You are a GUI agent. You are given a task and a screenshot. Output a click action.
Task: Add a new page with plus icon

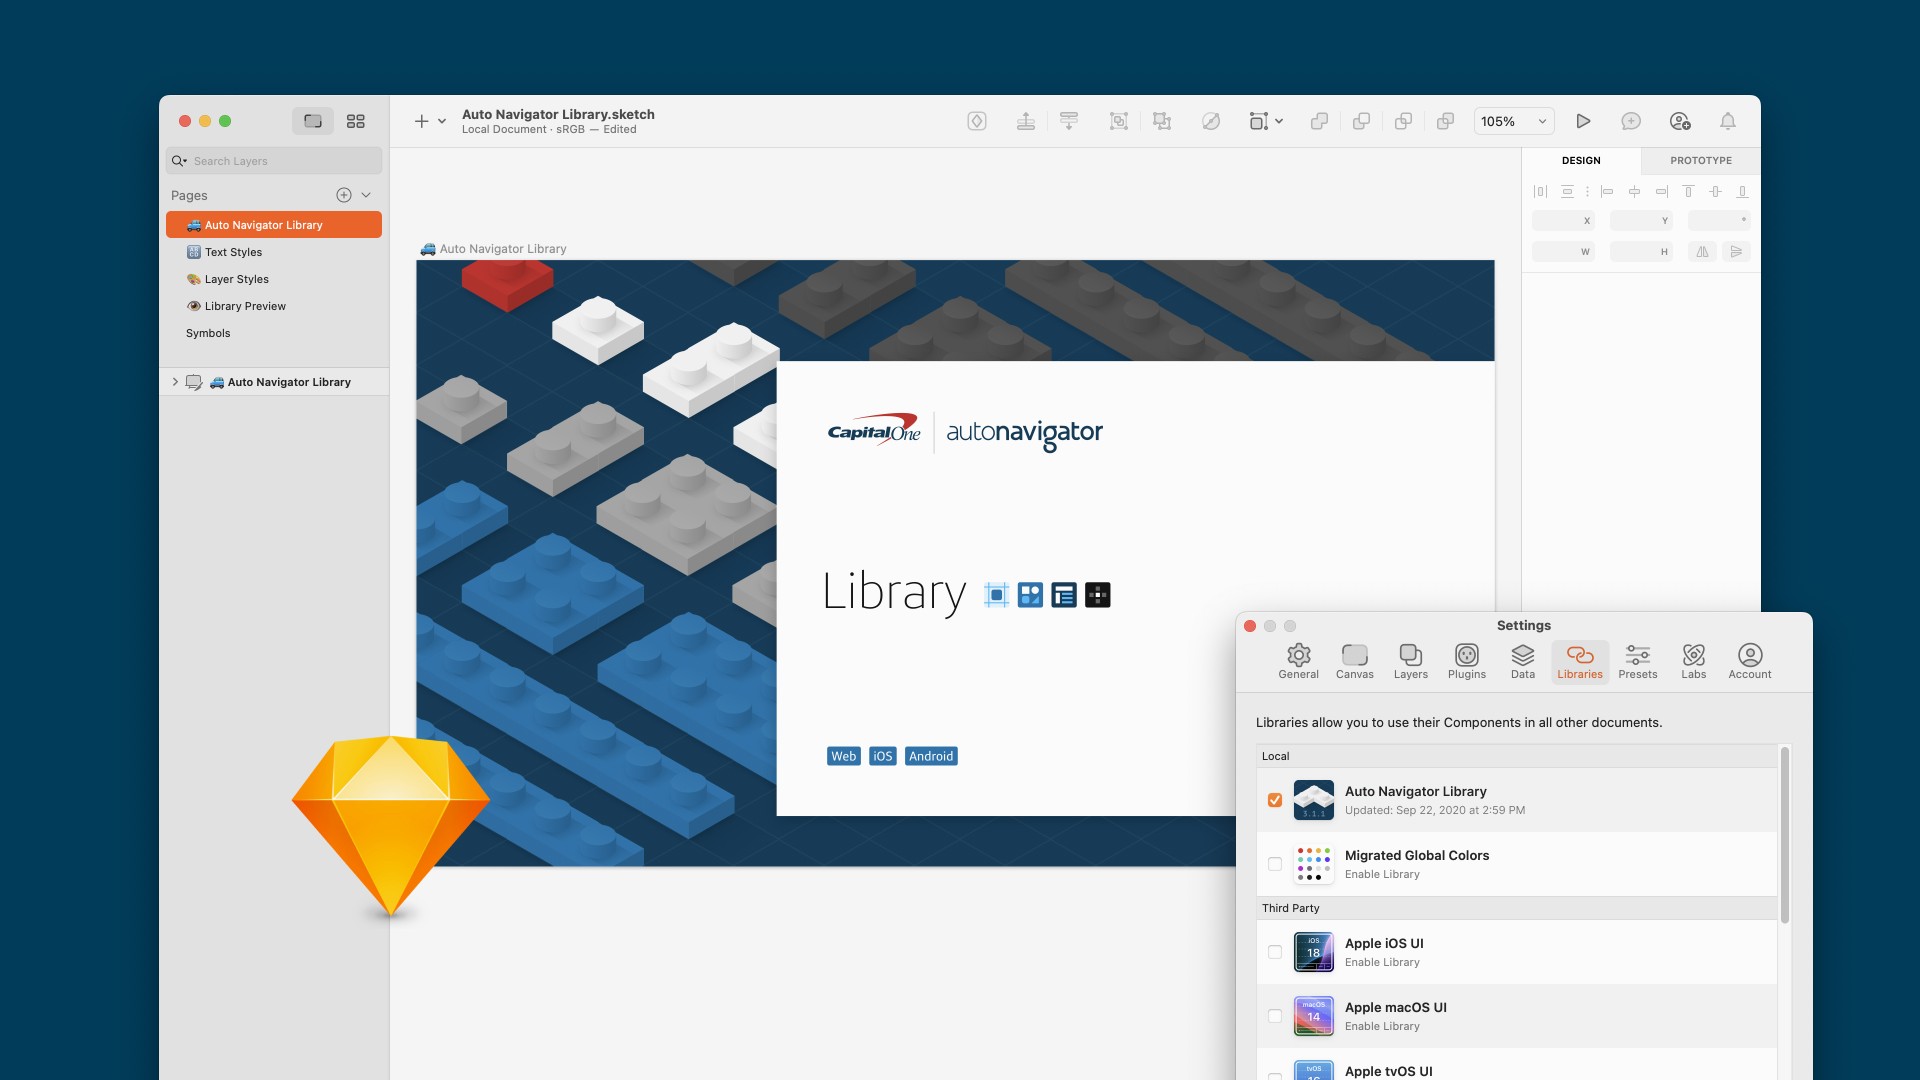pyautogui.click(x=344, y=195)
